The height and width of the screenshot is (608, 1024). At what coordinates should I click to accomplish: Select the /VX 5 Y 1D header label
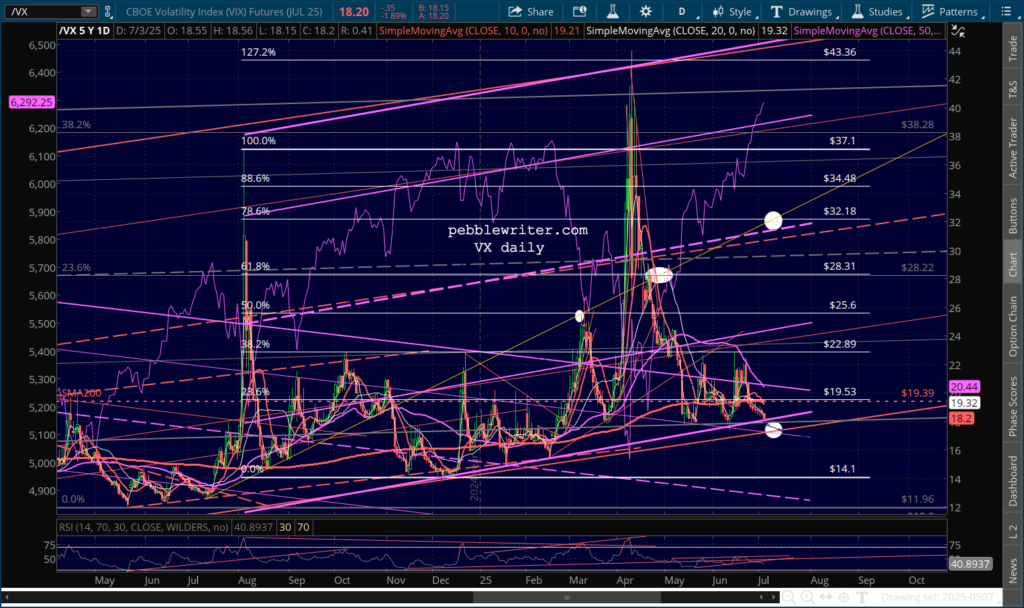click(x=85, y=31)
